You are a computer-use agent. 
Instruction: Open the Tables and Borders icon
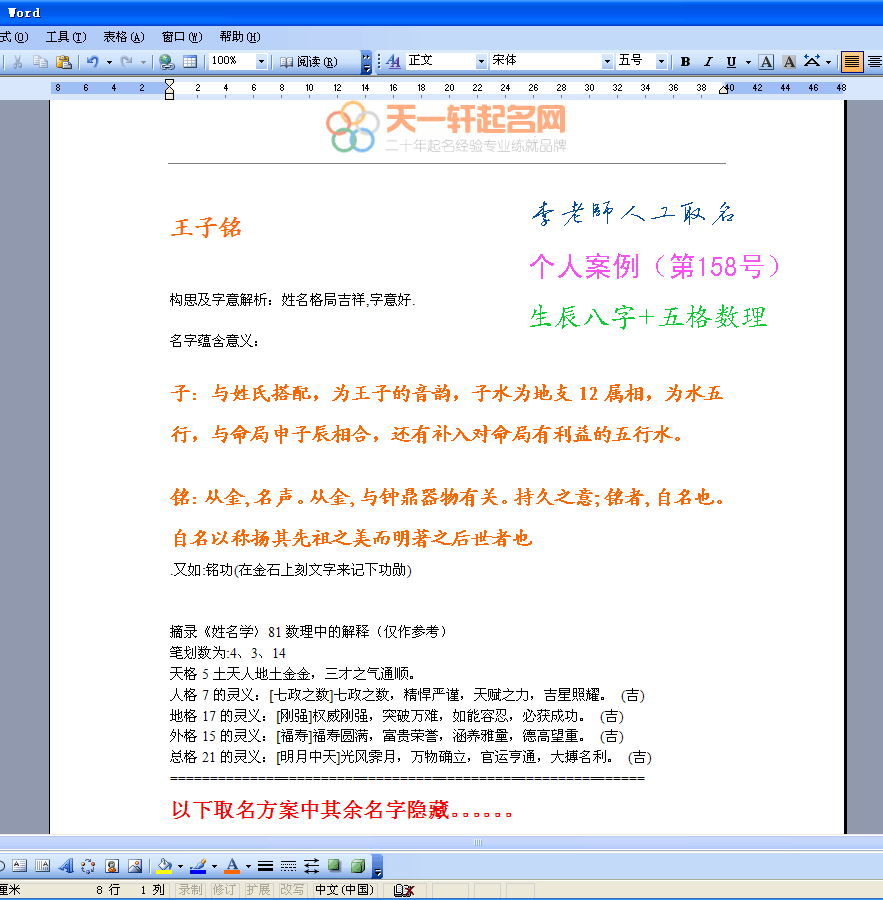[x=189, y=61]
